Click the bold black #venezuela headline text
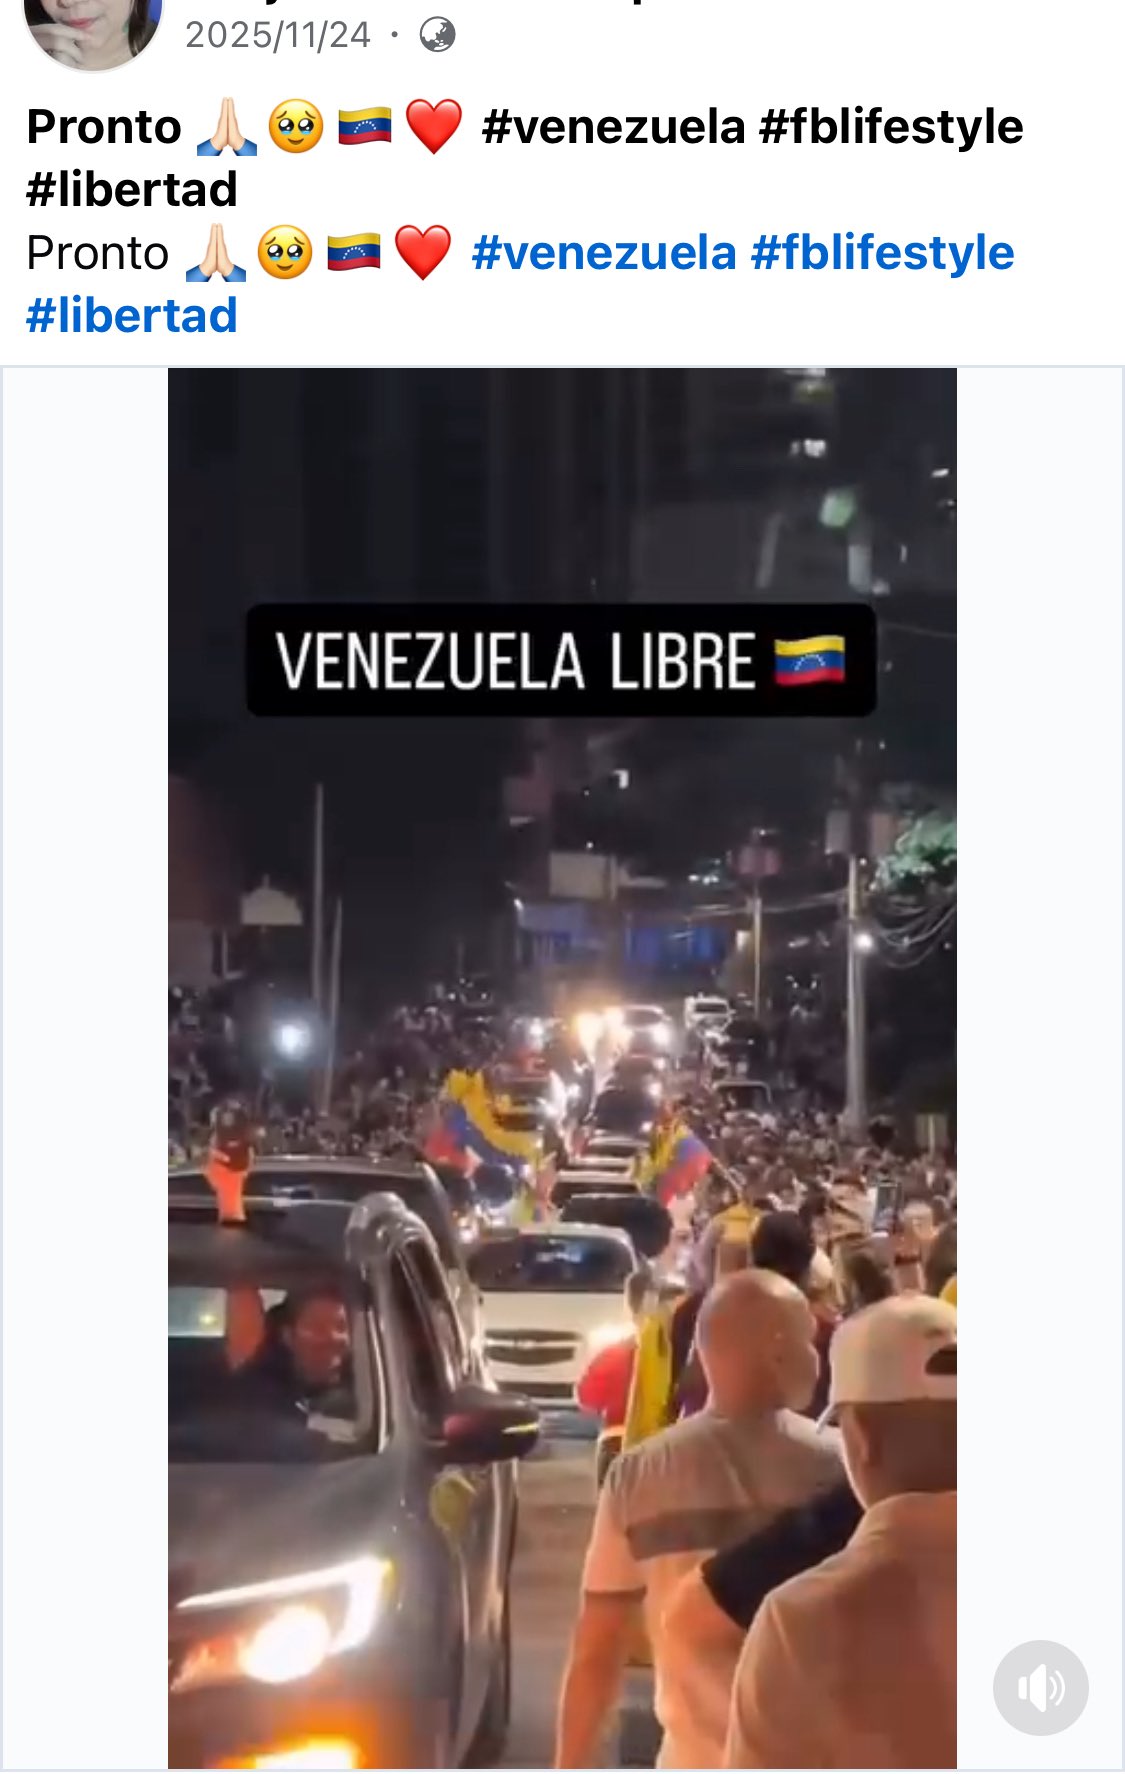Image resolution: width=1125 pixels, height=1774 pixels. tap(614, 127)
